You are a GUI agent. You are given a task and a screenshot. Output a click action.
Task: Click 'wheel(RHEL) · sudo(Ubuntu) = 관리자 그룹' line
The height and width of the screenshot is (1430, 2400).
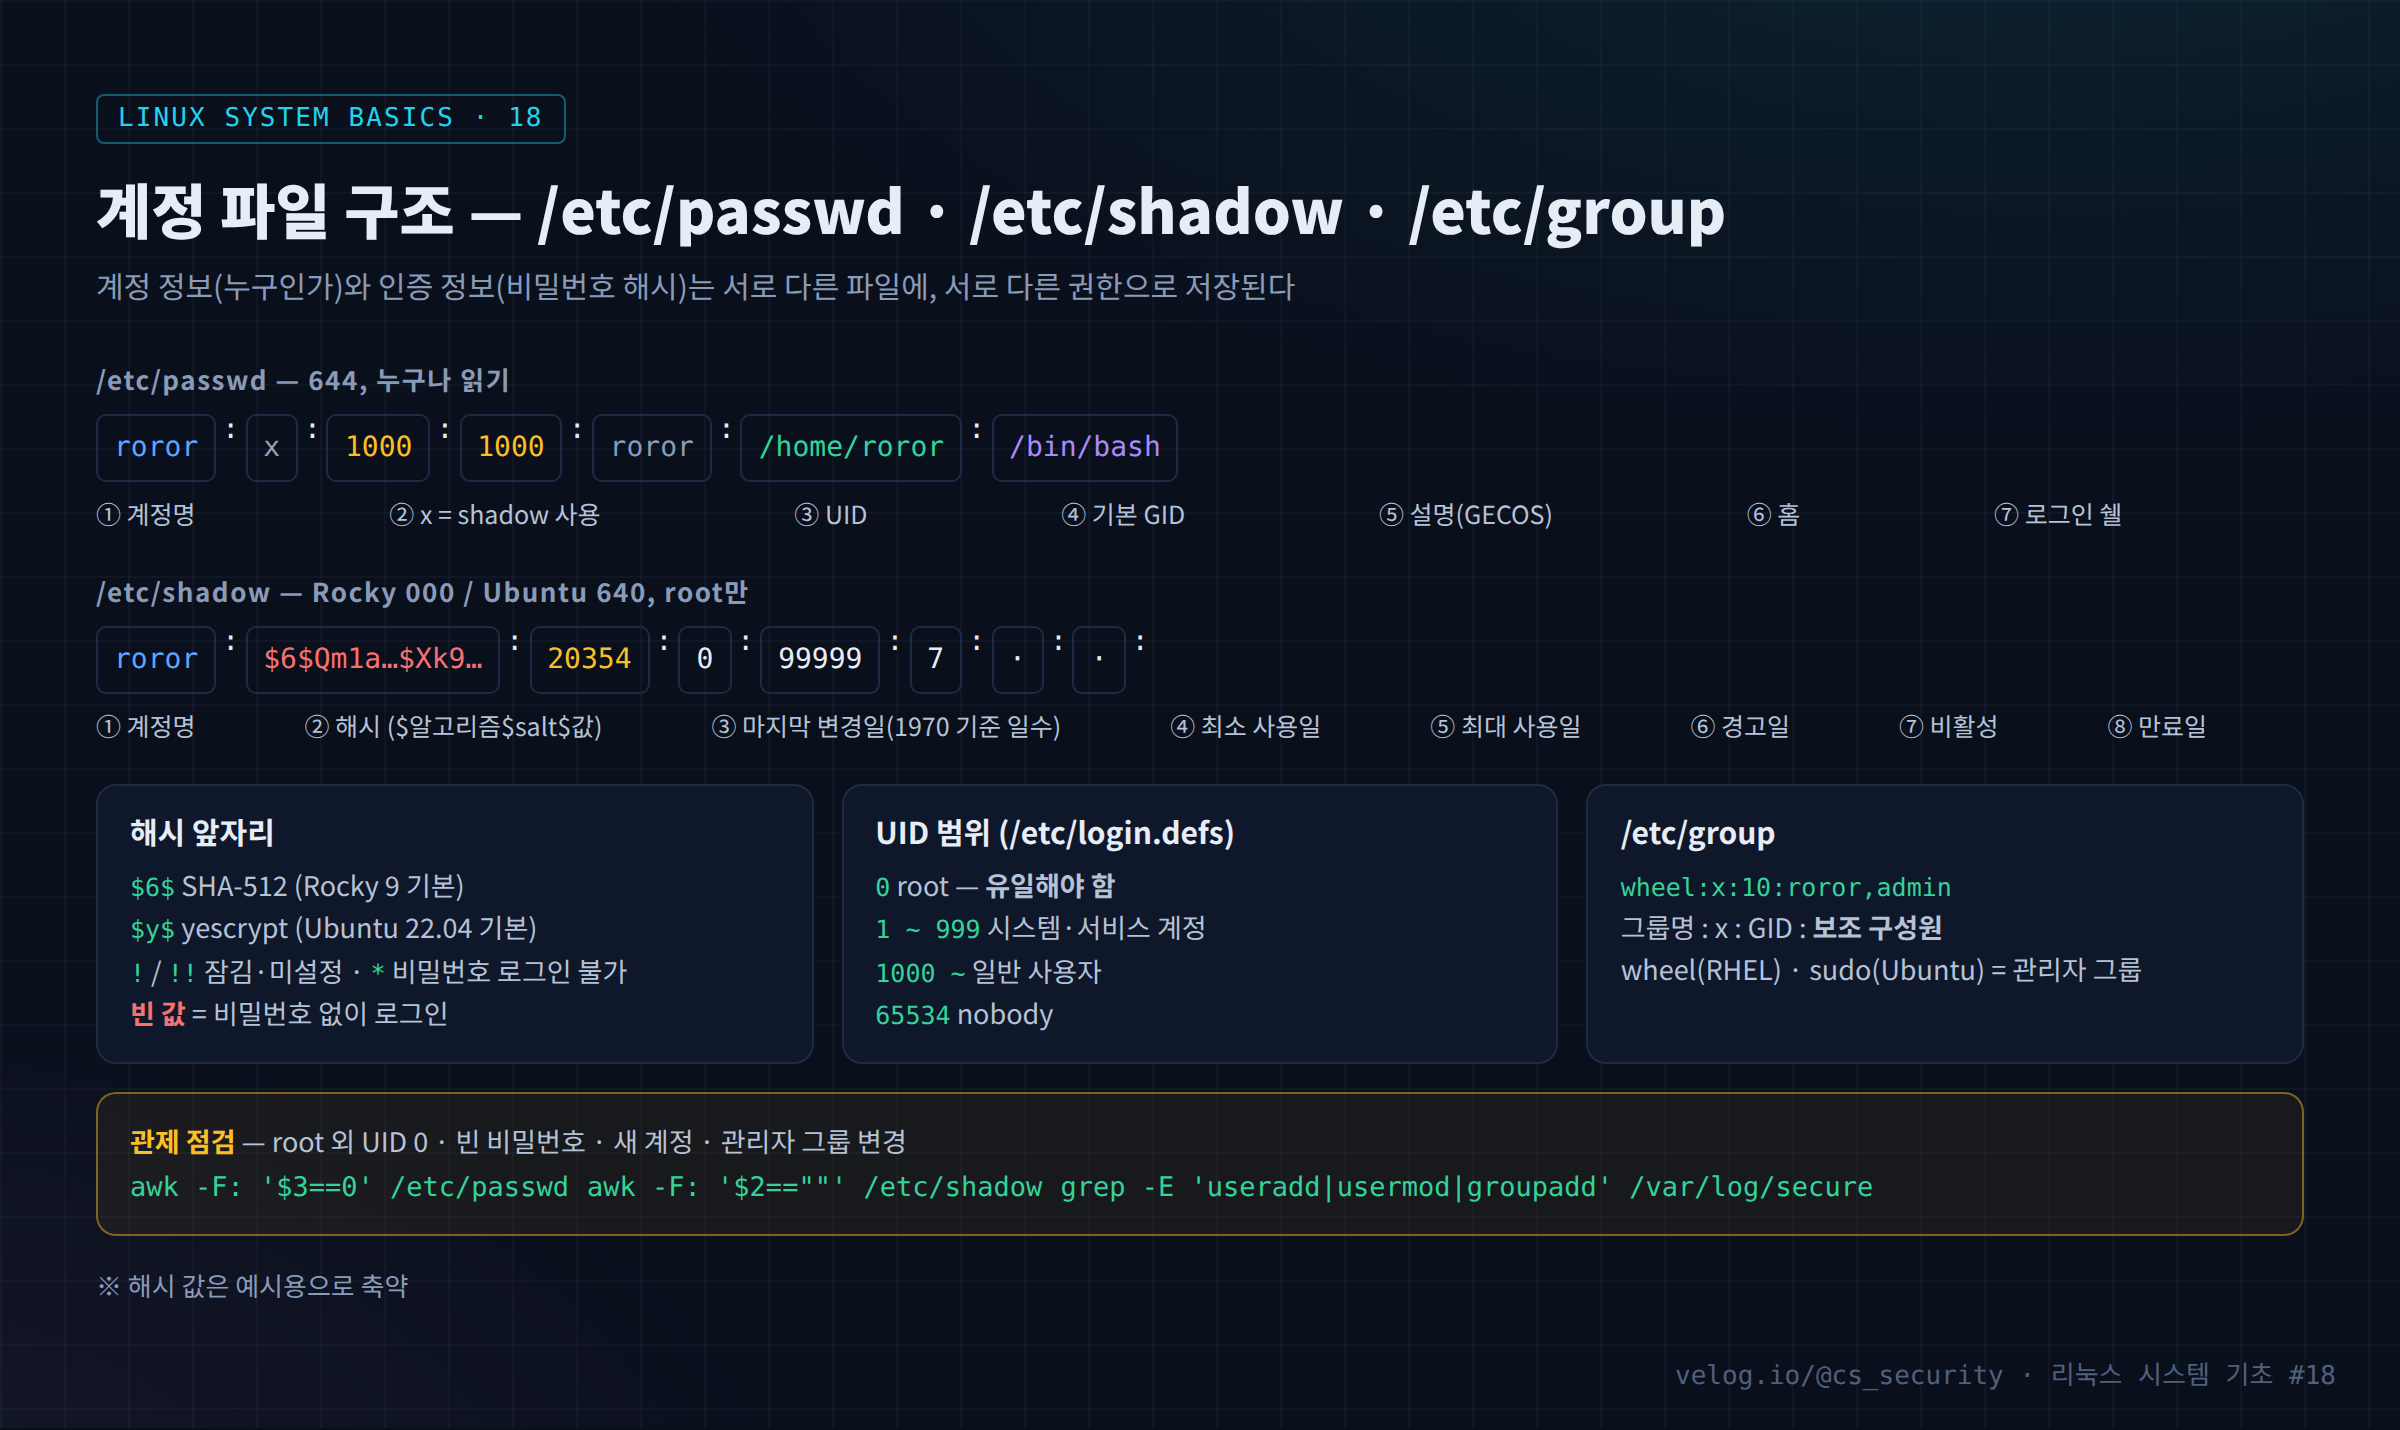tap(1881, 971)
